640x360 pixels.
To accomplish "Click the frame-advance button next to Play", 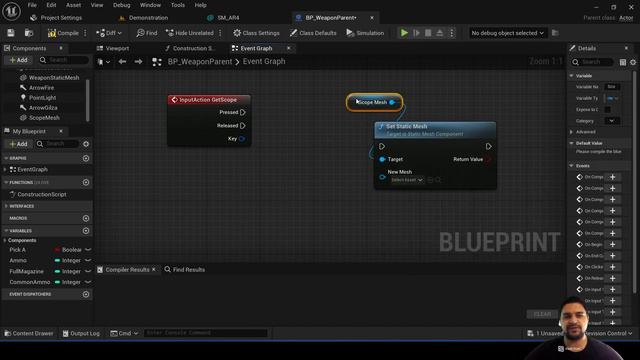I will 416,33.
